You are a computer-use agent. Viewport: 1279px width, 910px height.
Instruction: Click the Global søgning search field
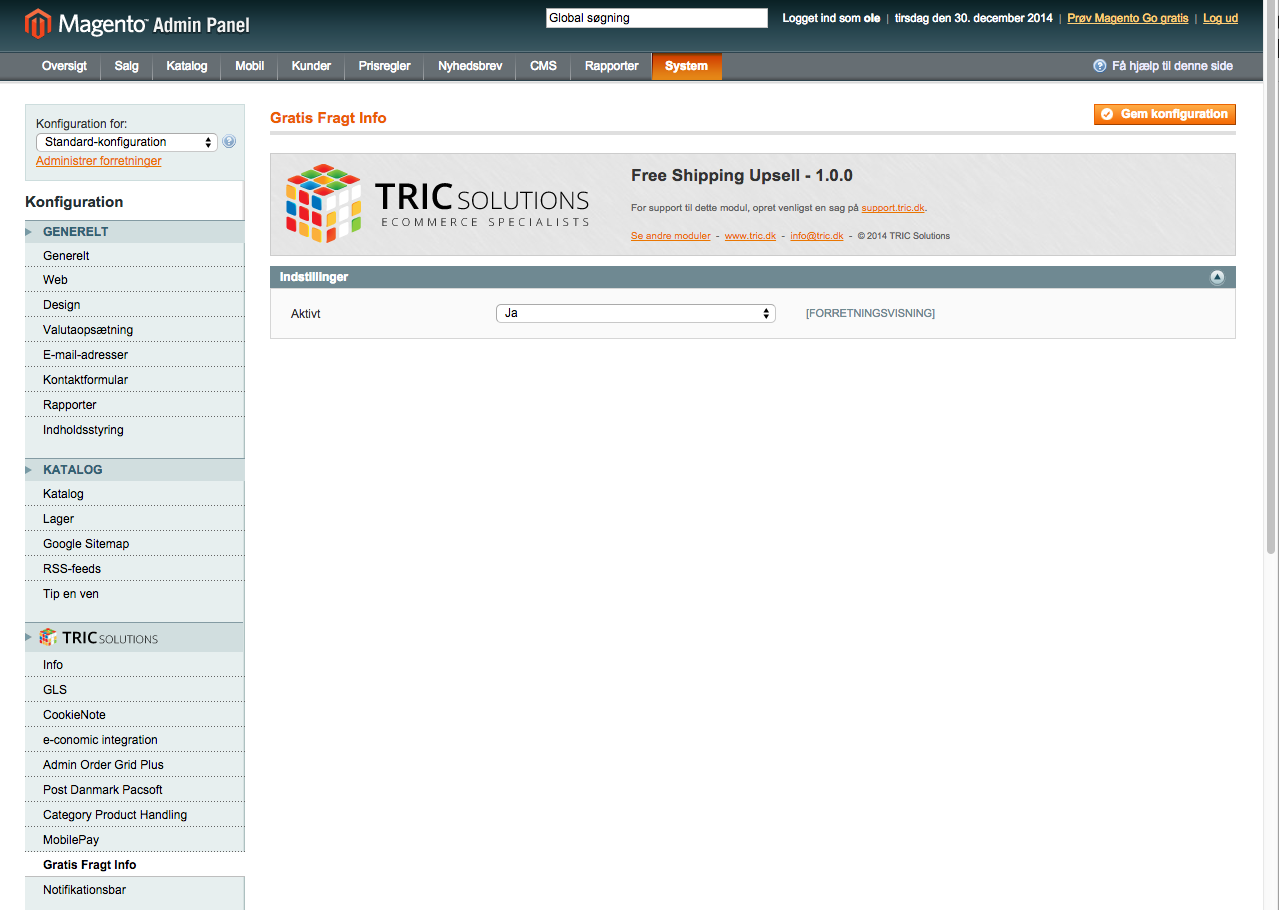tap(656, 18)
